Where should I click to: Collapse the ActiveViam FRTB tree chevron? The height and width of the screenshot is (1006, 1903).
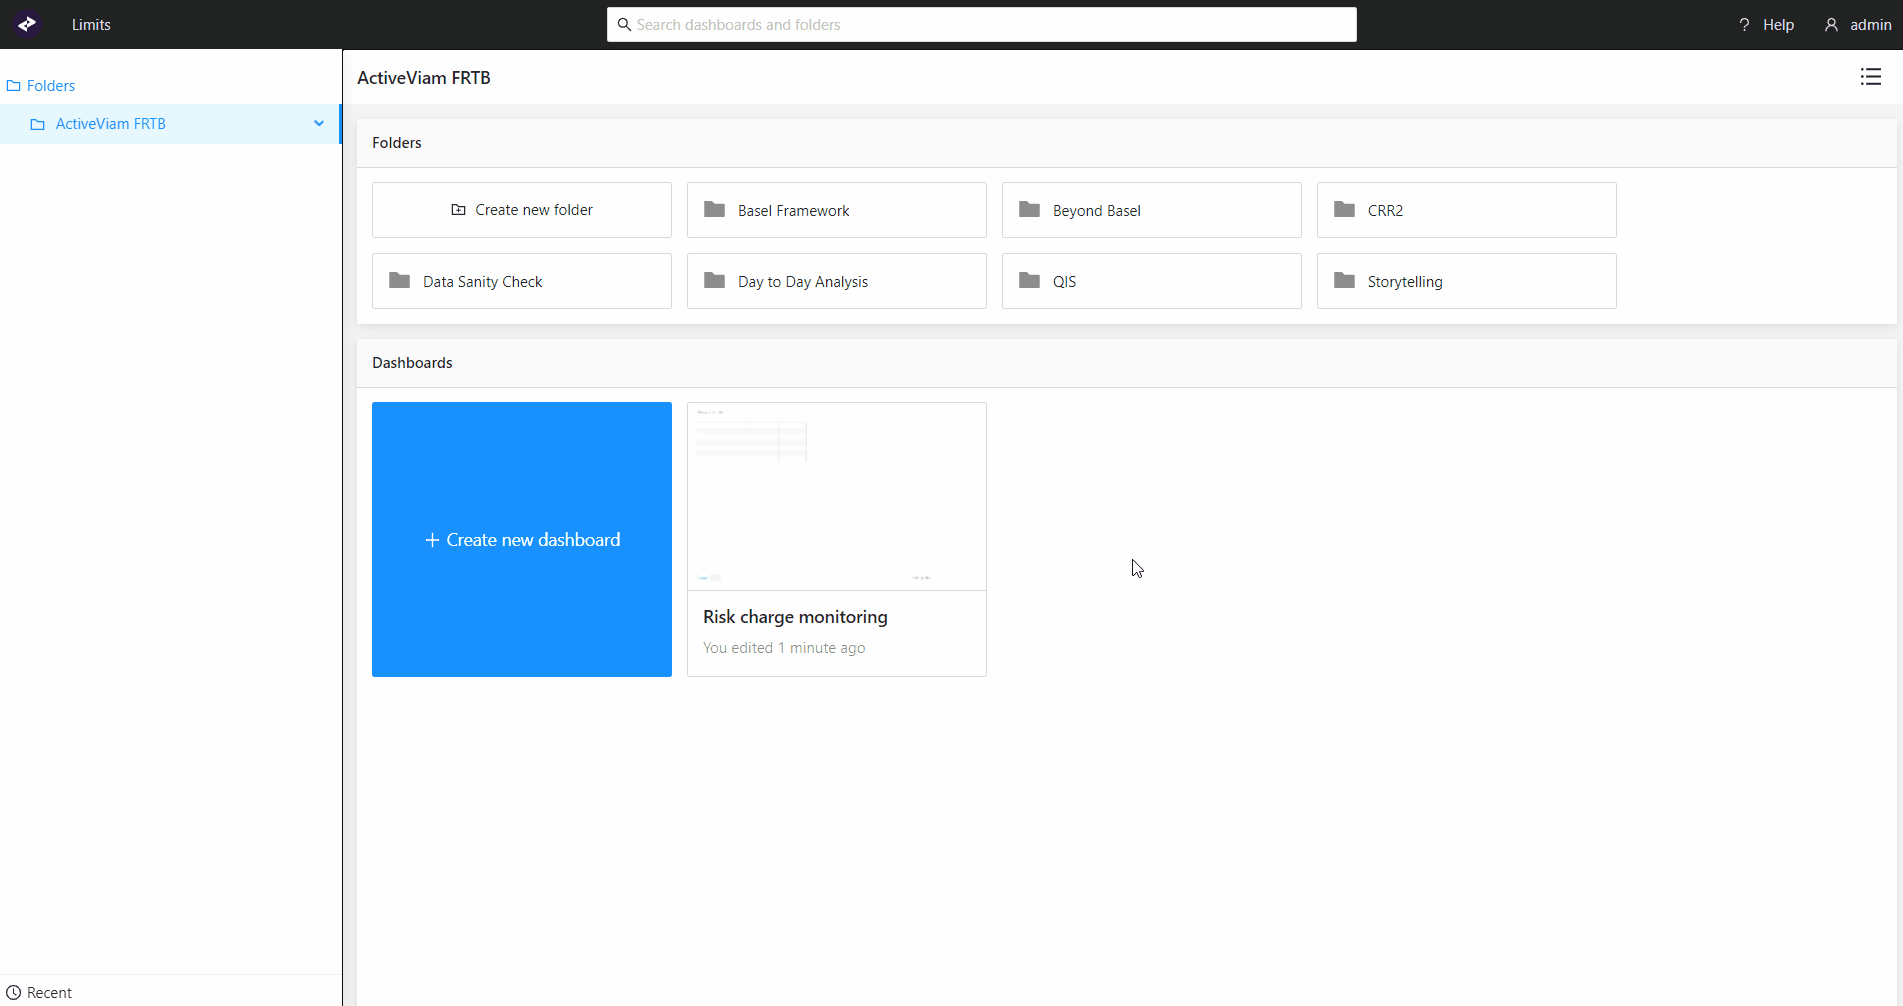319,124
